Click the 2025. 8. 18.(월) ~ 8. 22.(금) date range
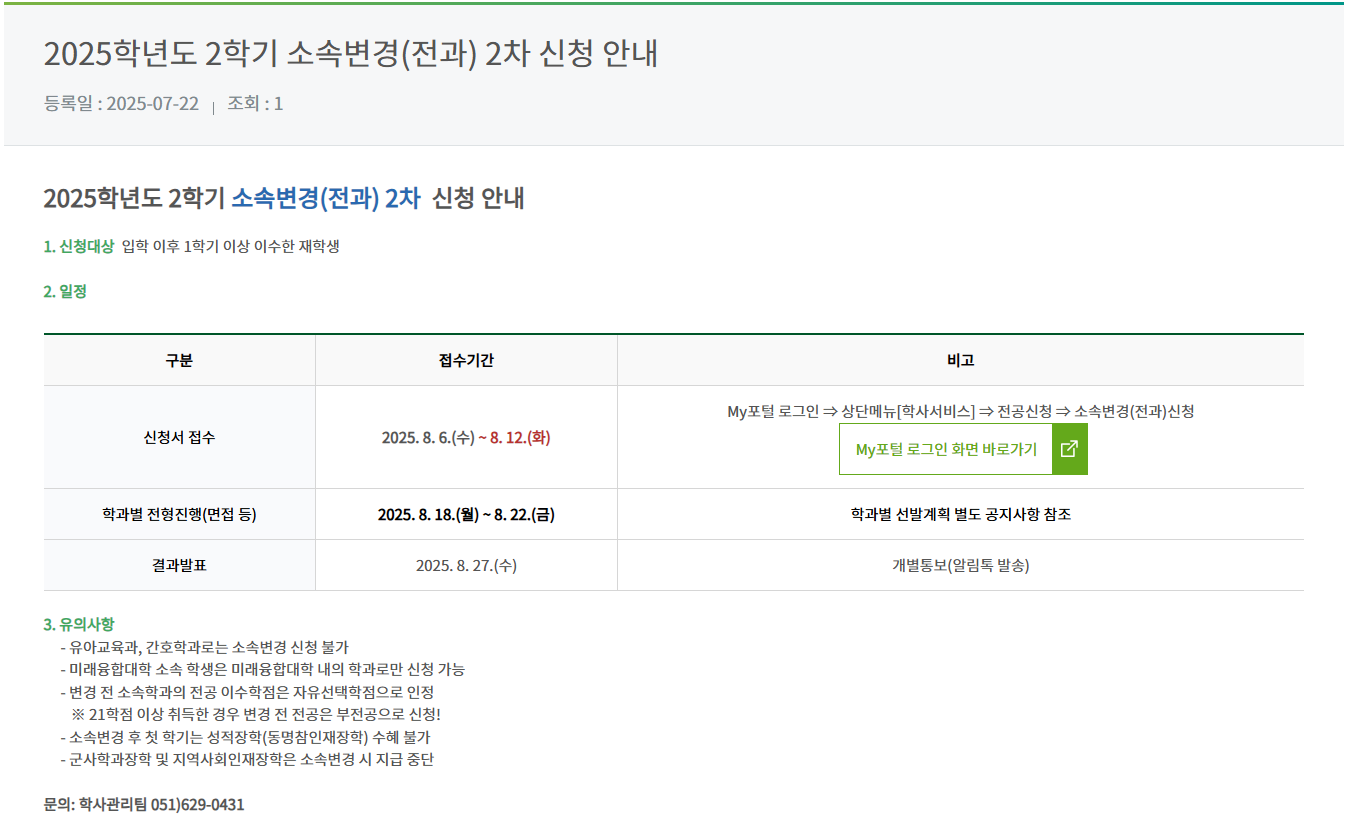1348x817 pixels. pos(466,514)
